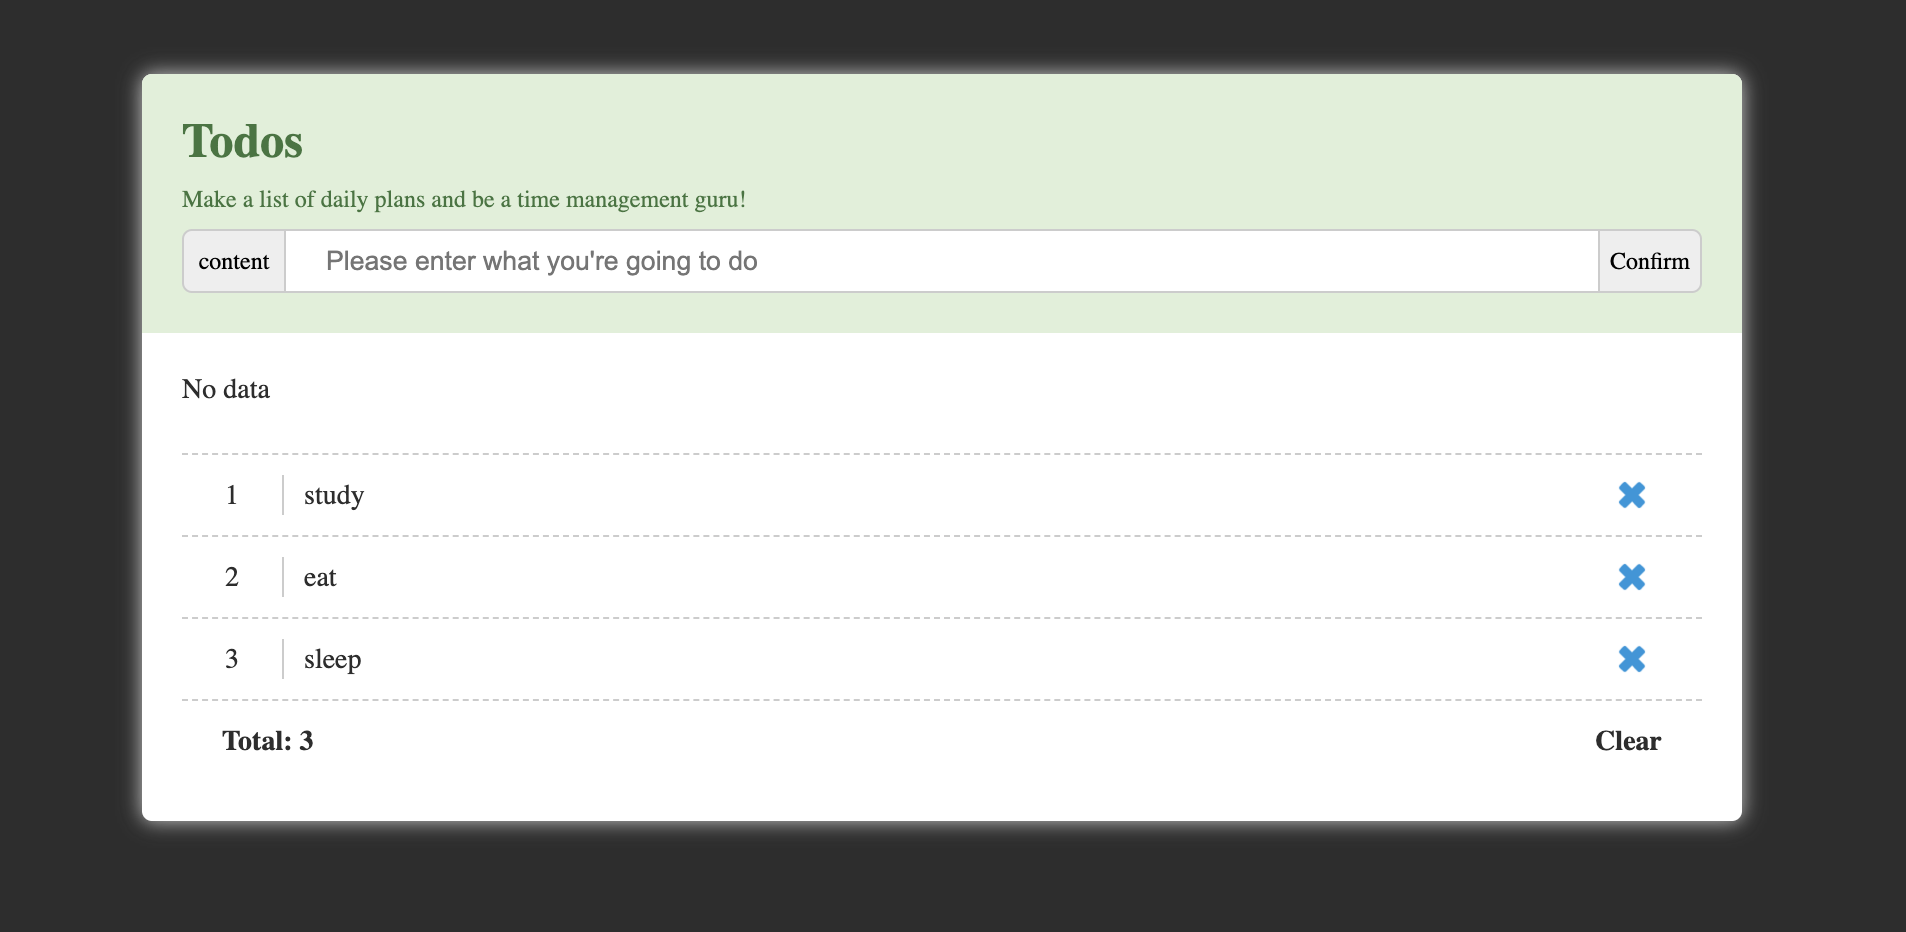Select the sleep todo text

tap(332, 659)
